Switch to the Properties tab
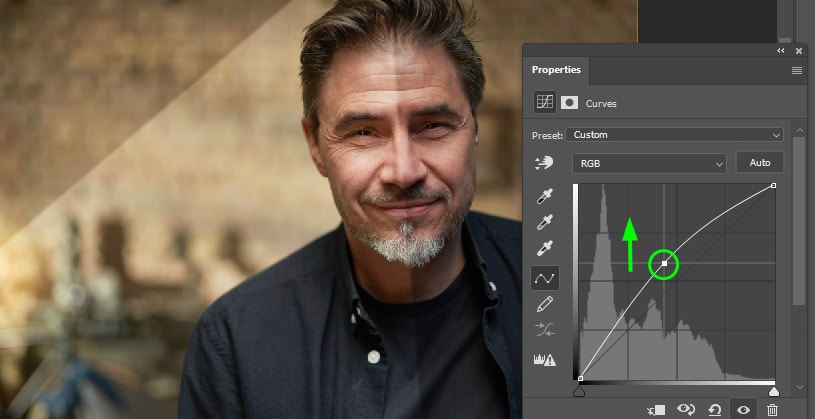Viewport: 815px width, 419px height. 556,70
